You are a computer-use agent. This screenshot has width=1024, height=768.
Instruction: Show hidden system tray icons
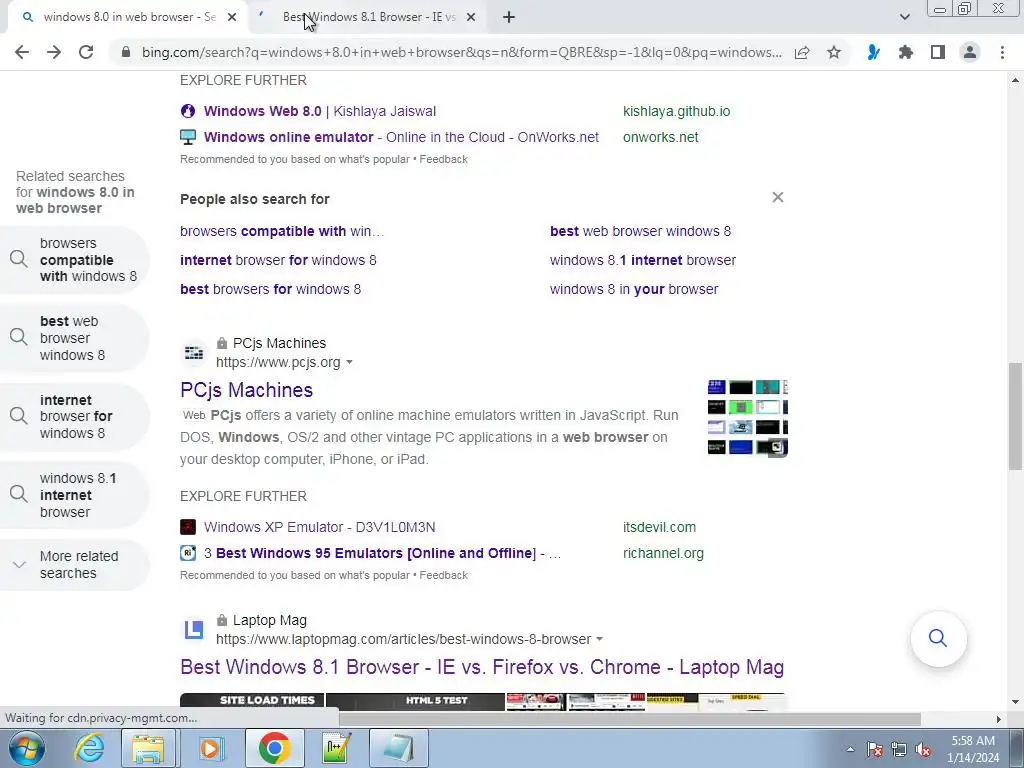[850, 749]
